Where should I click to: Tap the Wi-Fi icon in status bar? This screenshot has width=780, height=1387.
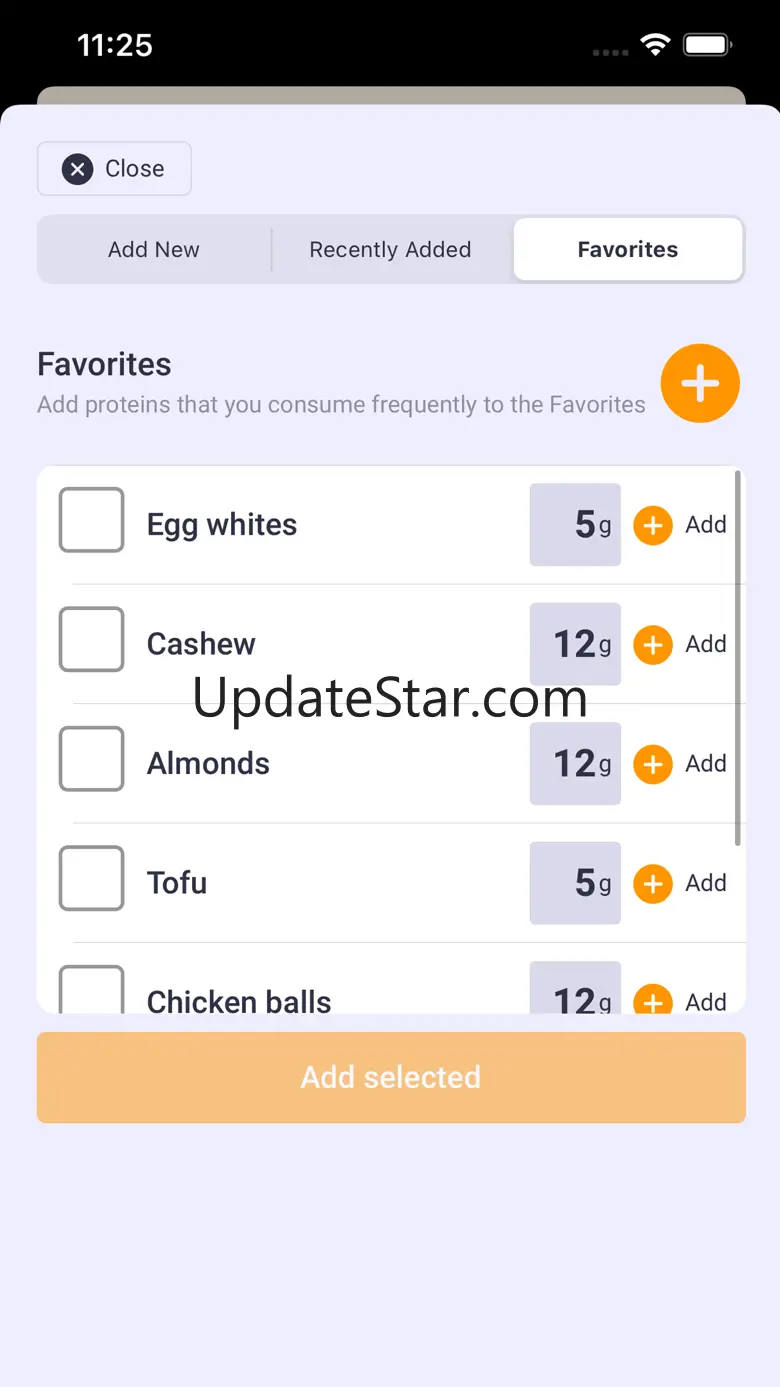(x=656, y=45)
